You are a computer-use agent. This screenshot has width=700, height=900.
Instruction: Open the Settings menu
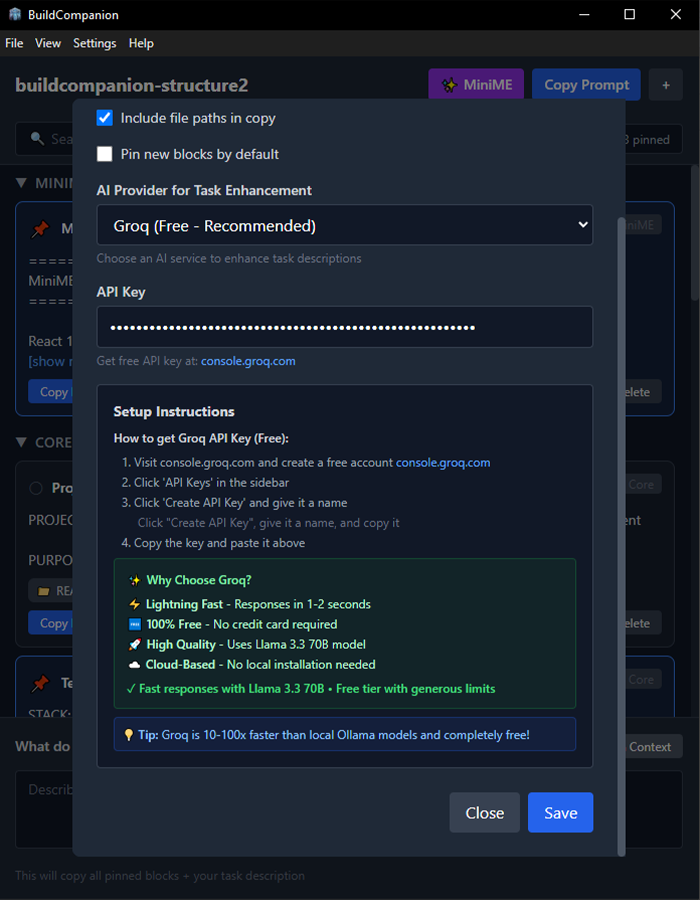(95, 43)
